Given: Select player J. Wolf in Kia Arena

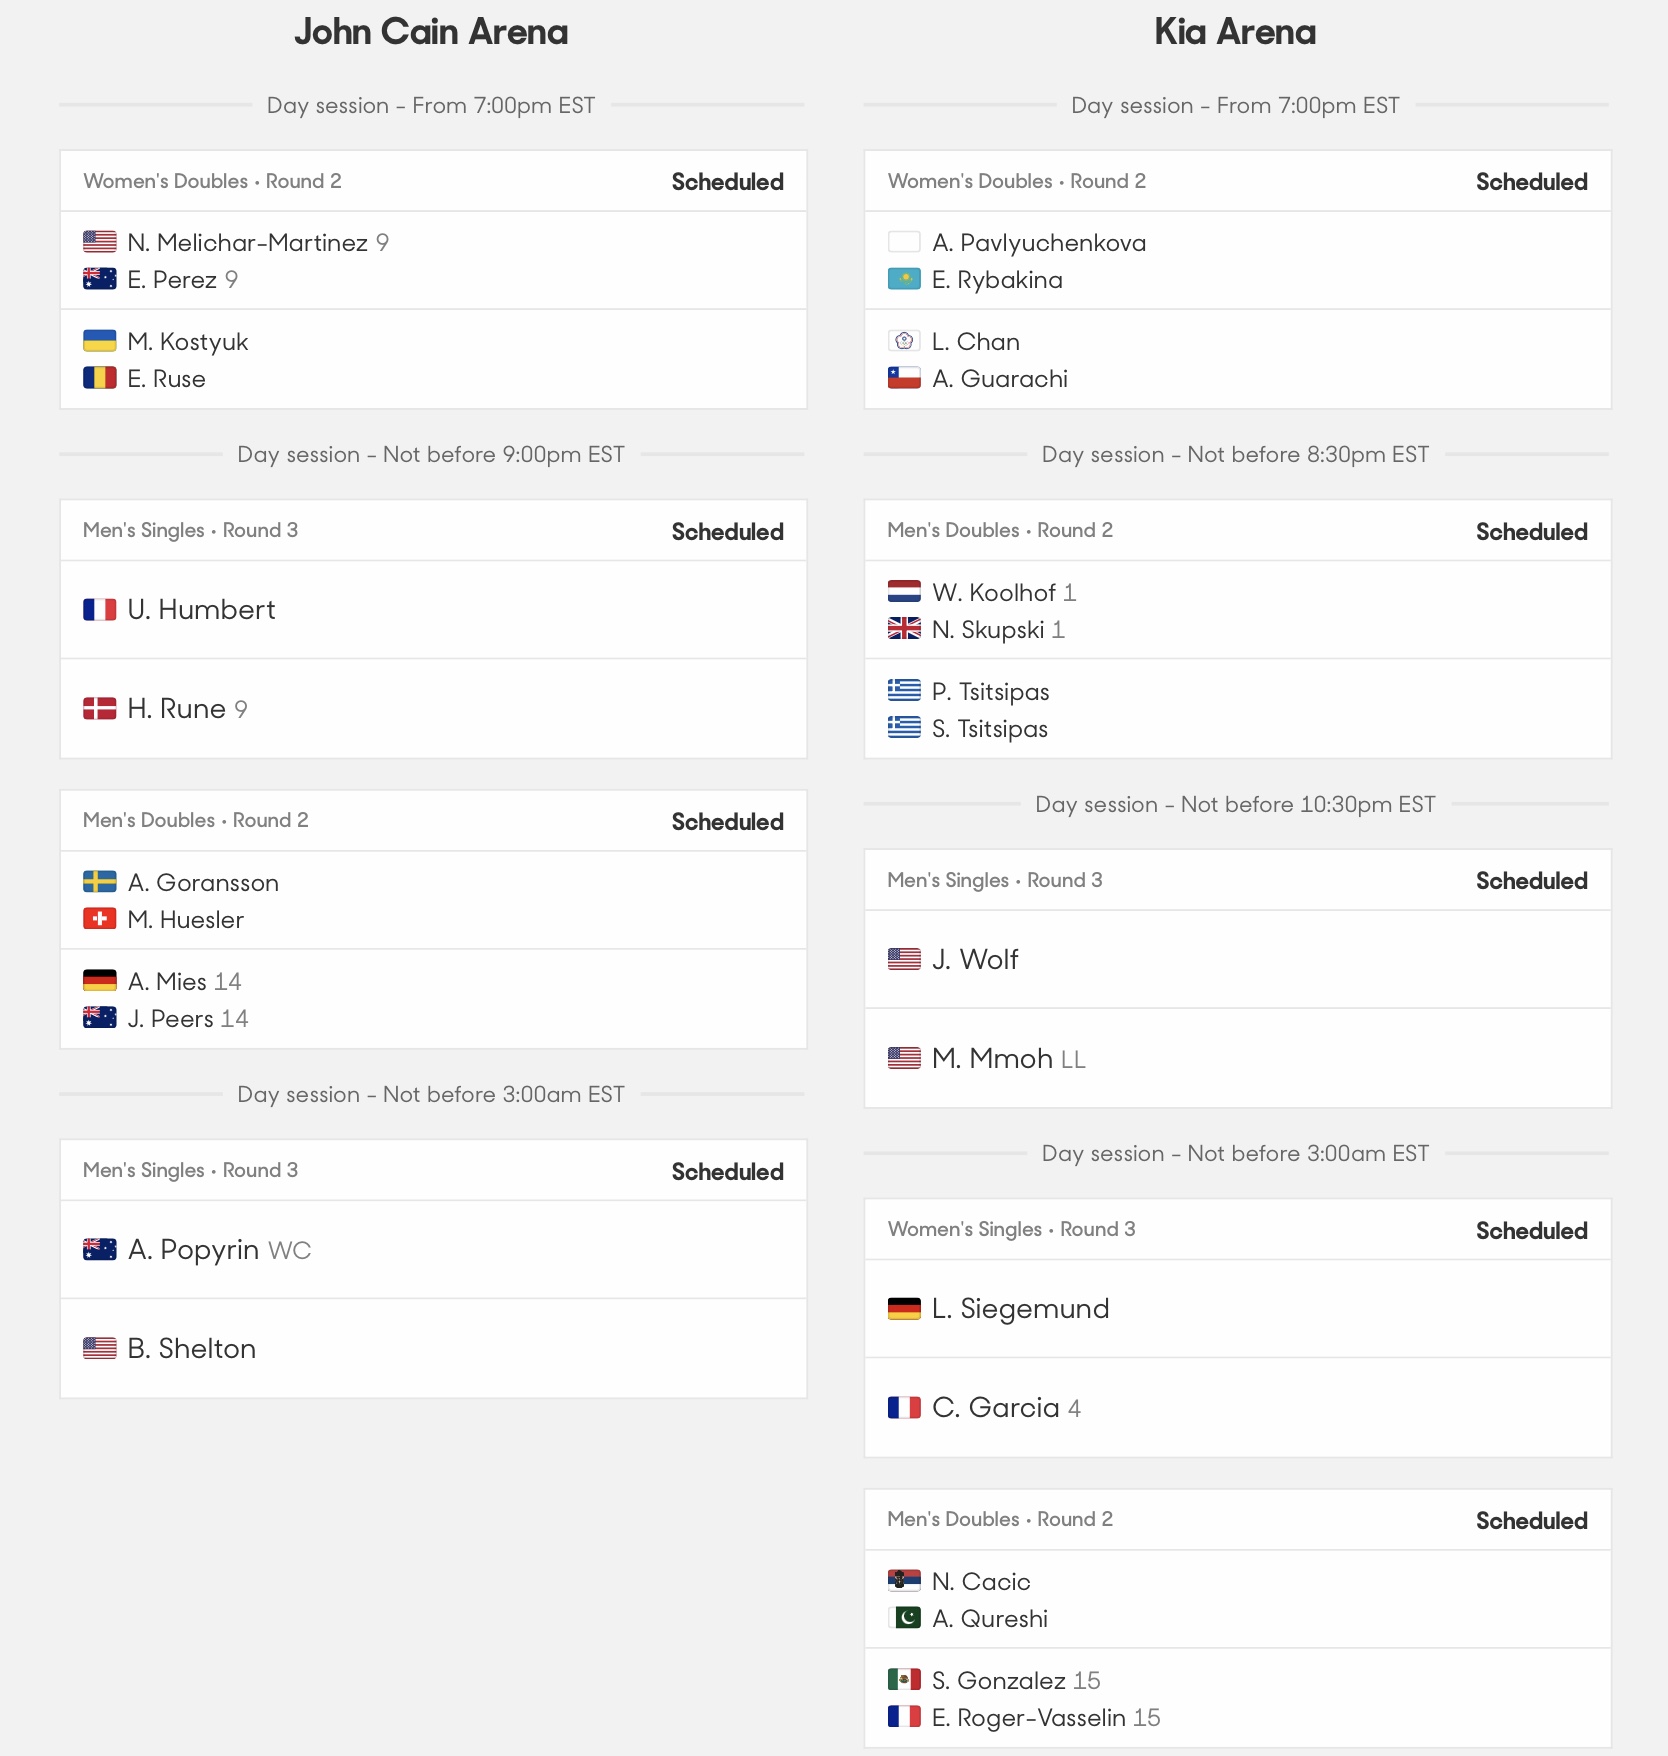Looking at the screenshot, I should point(975,960).
